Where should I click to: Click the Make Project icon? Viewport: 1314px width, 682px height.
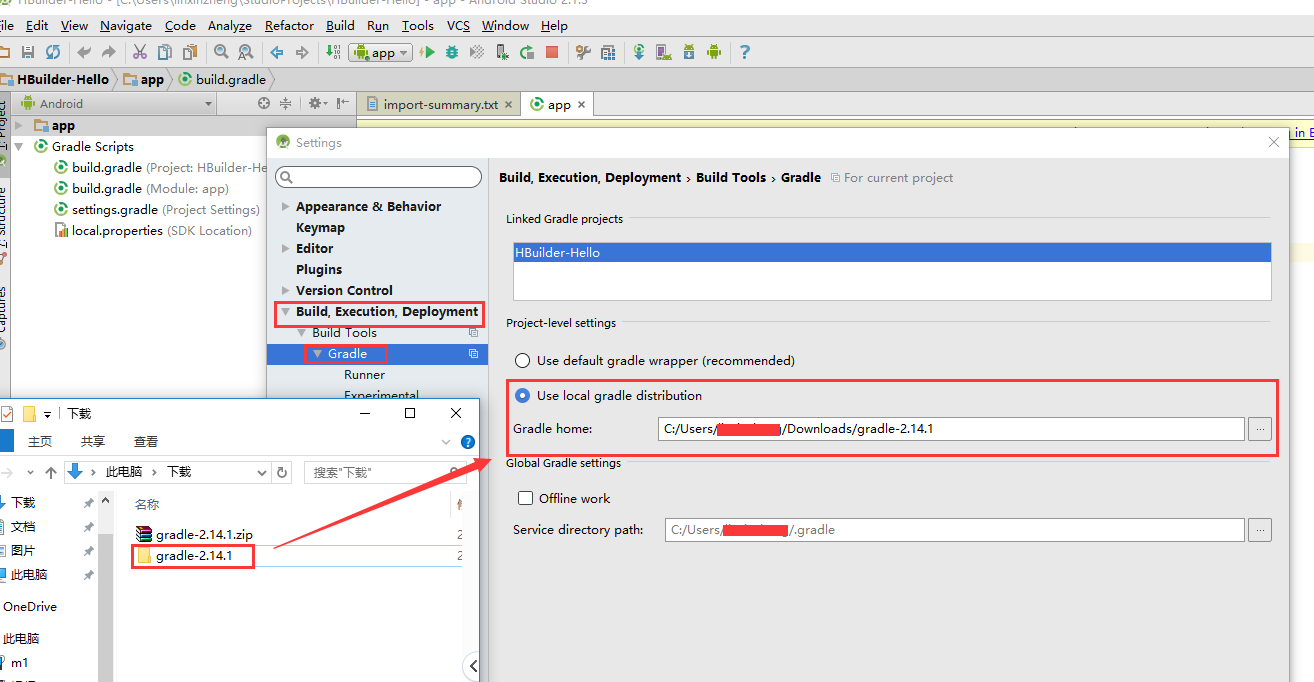pos(333,53)
